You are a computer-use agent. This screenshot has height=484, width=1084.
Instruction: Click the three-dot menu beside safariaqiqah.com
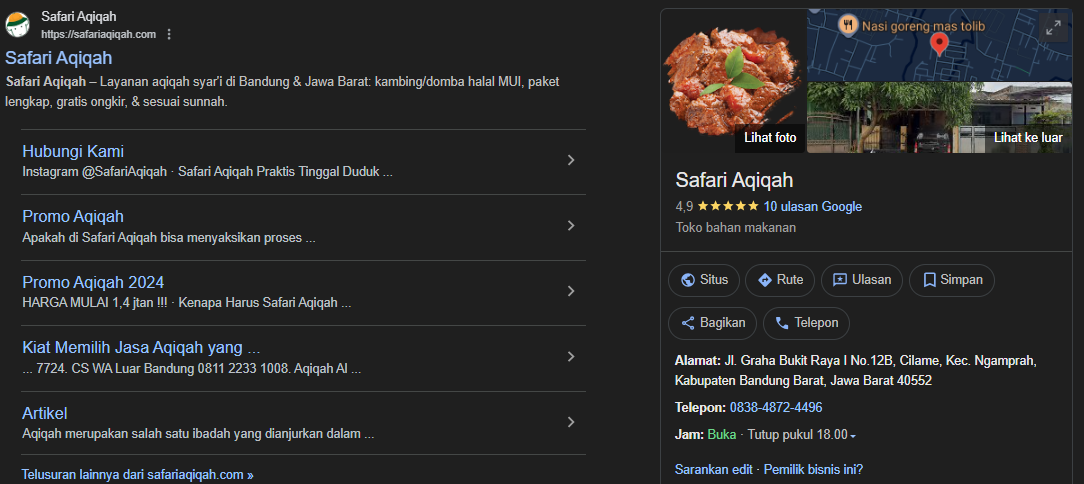(169, 34)
